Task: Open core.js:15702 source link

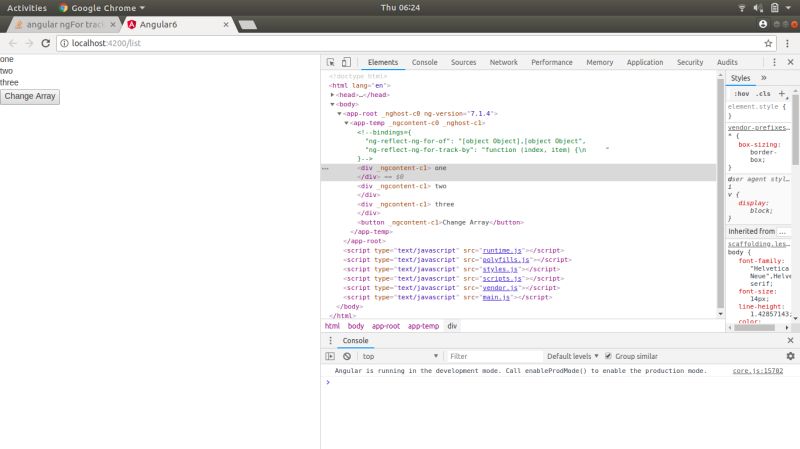Action: coord(758,371)
